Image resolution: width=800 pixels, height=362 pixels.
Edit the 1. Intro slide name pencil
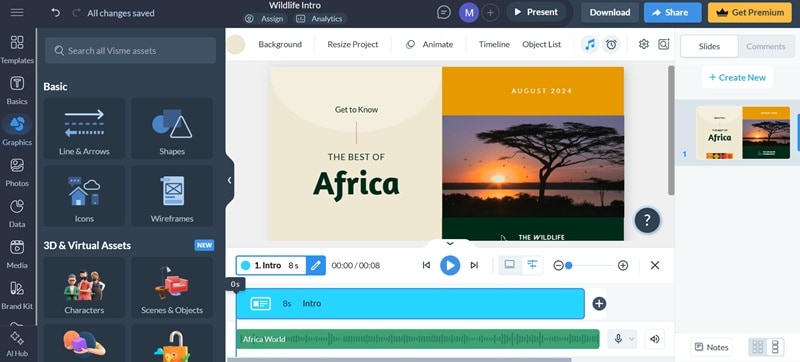pos(316,265)
